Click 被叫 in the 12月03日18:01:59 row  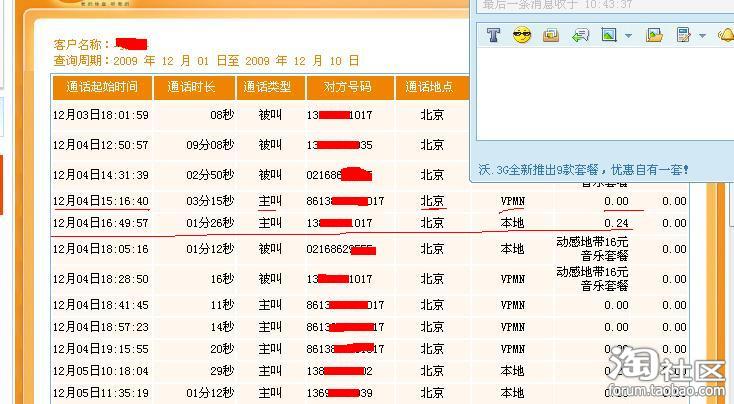tap(270, 115)
